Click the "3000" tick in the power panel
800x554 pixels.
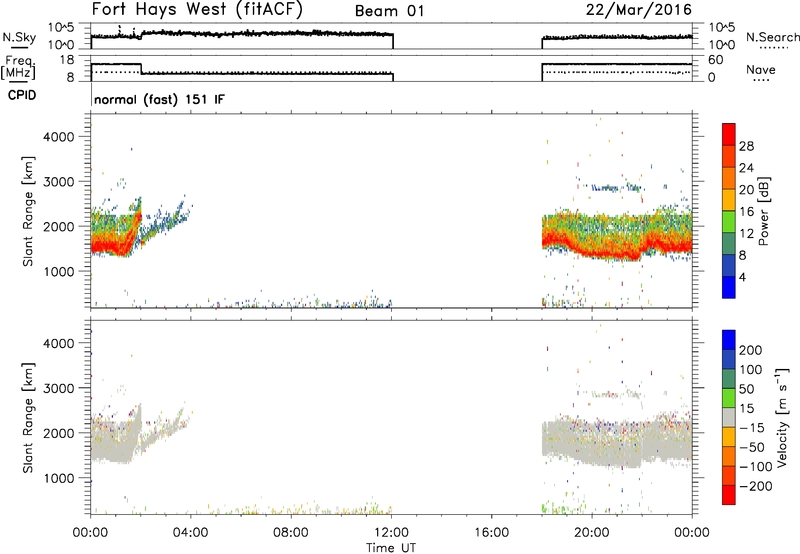(58, 182)
